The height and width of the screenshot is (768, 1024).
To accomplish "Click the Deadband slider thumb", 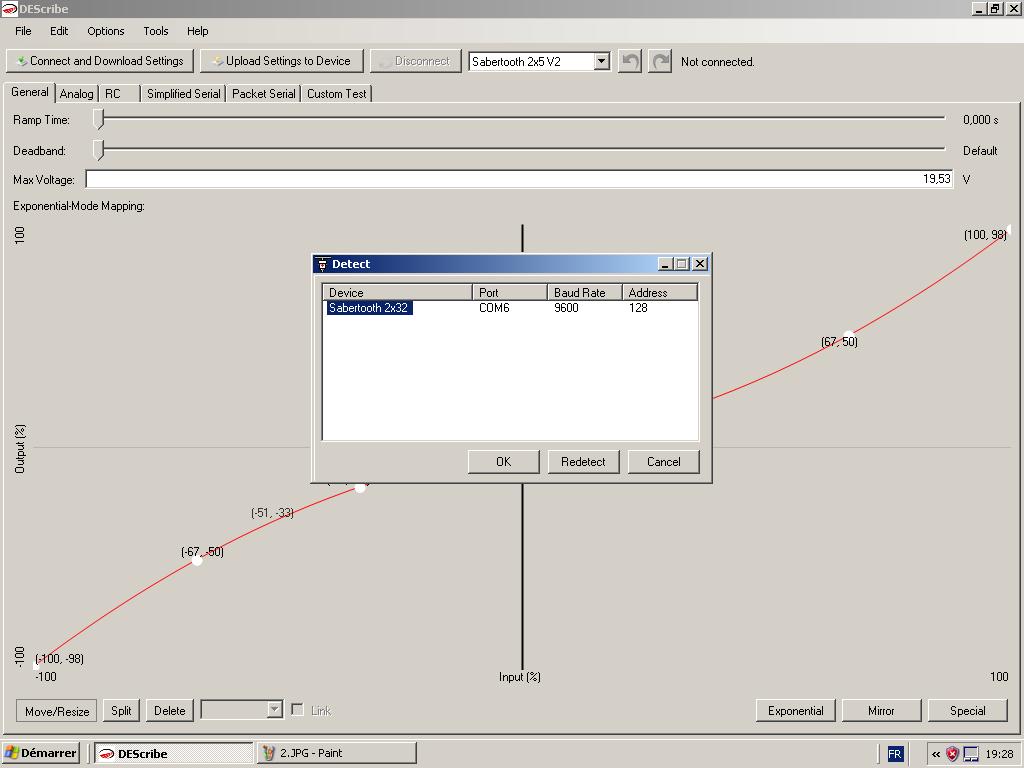I will pos(99,150).
